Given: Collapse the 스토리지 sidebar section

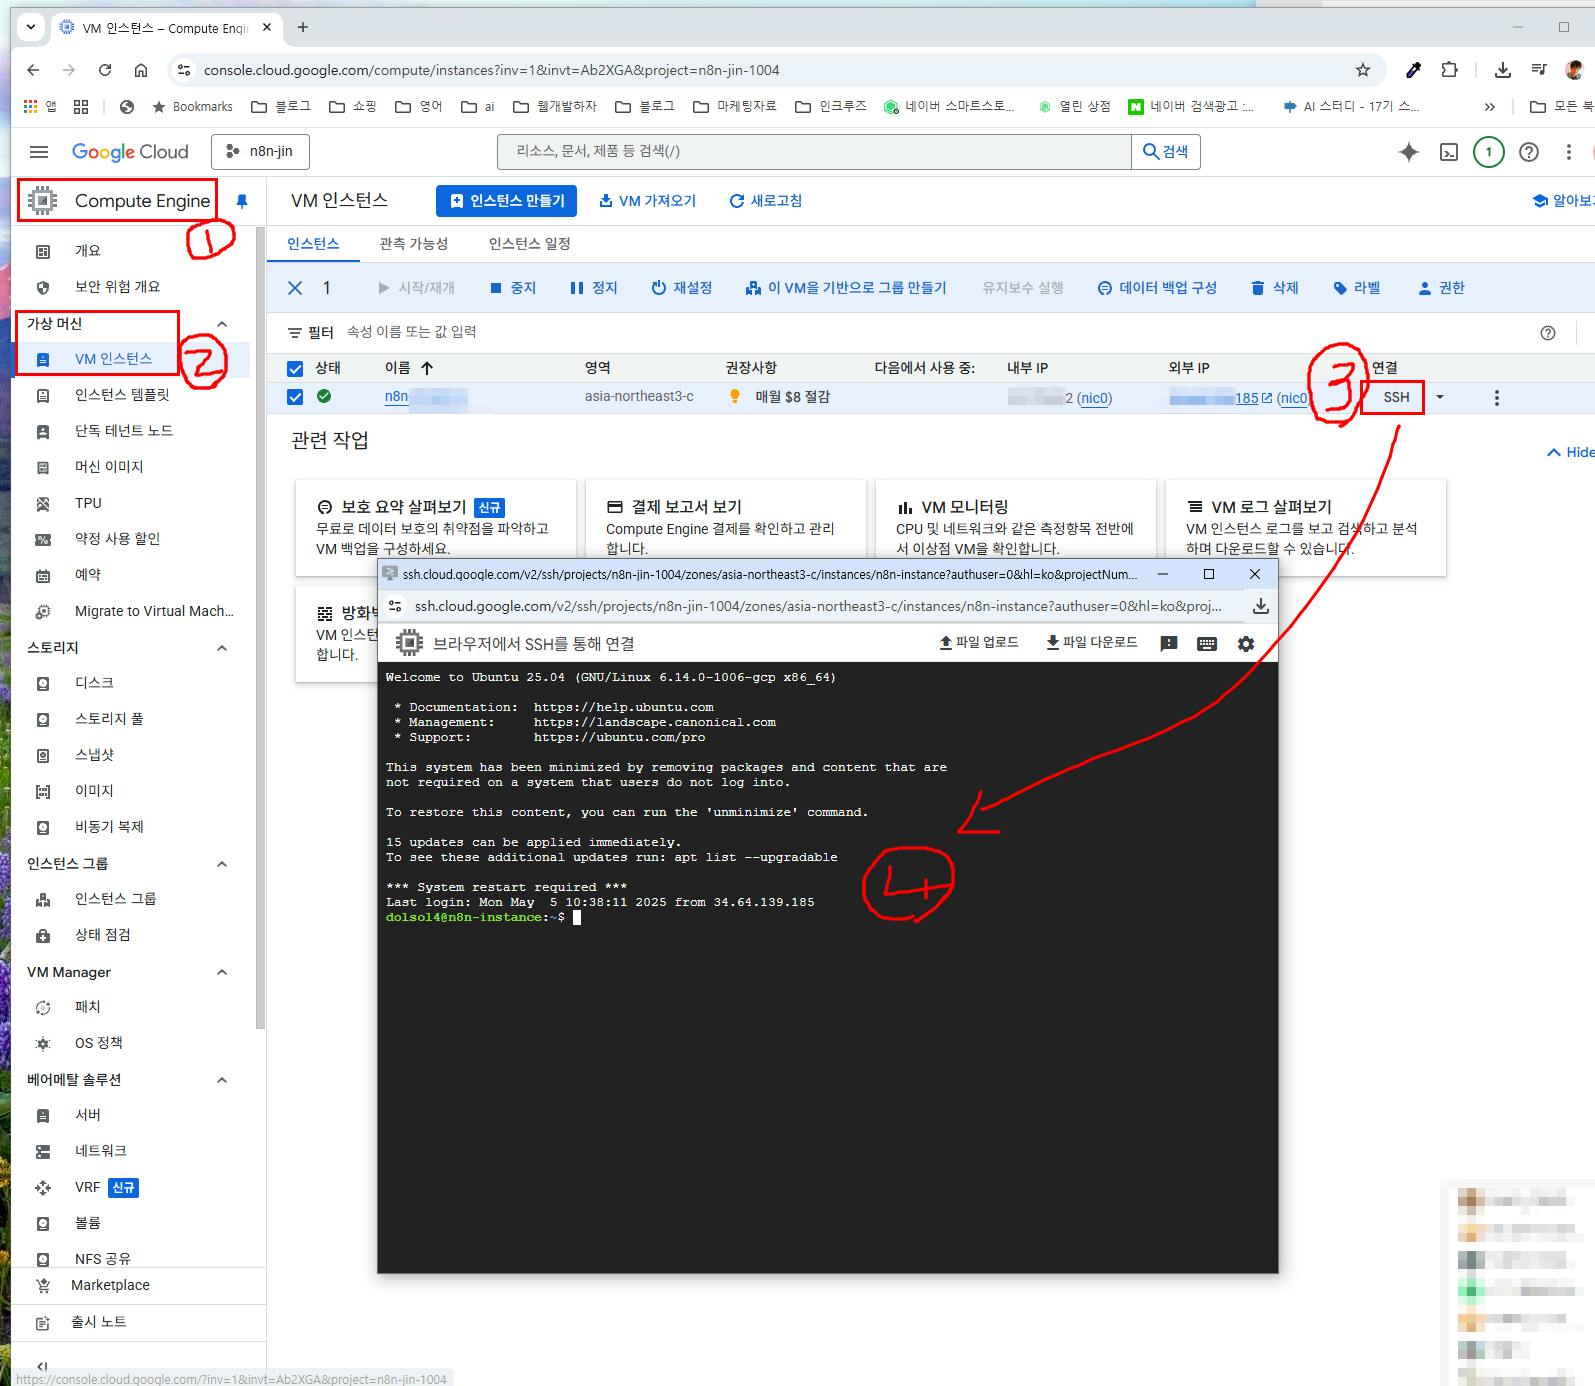Looking at the screenshot, I should pyautogui.click(x=222, y=648).
